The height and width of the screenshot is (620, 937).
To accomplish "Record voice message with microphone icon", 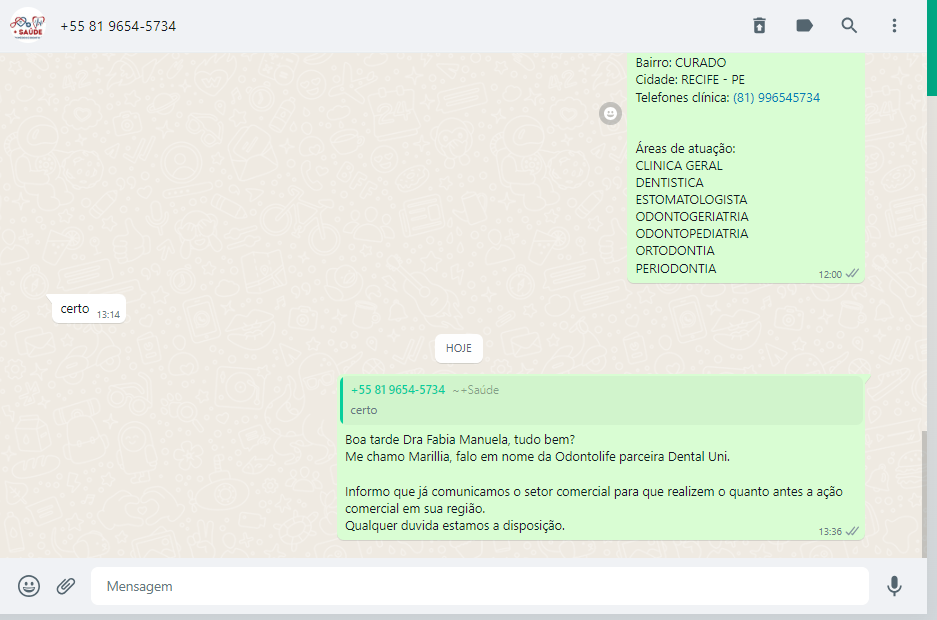I will point(894,586).
